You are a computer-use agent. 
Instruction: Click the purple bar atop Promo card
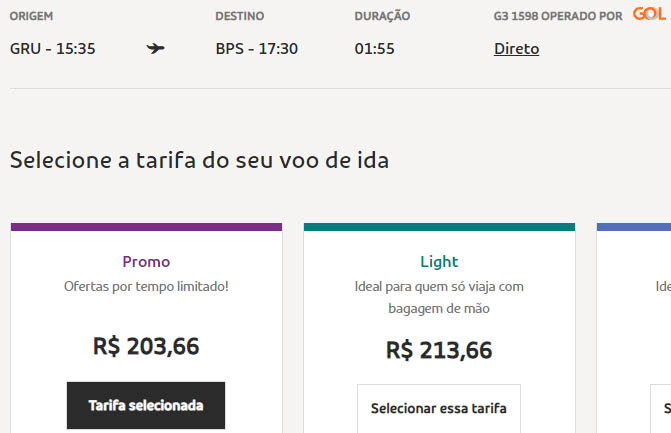[146, 227]
